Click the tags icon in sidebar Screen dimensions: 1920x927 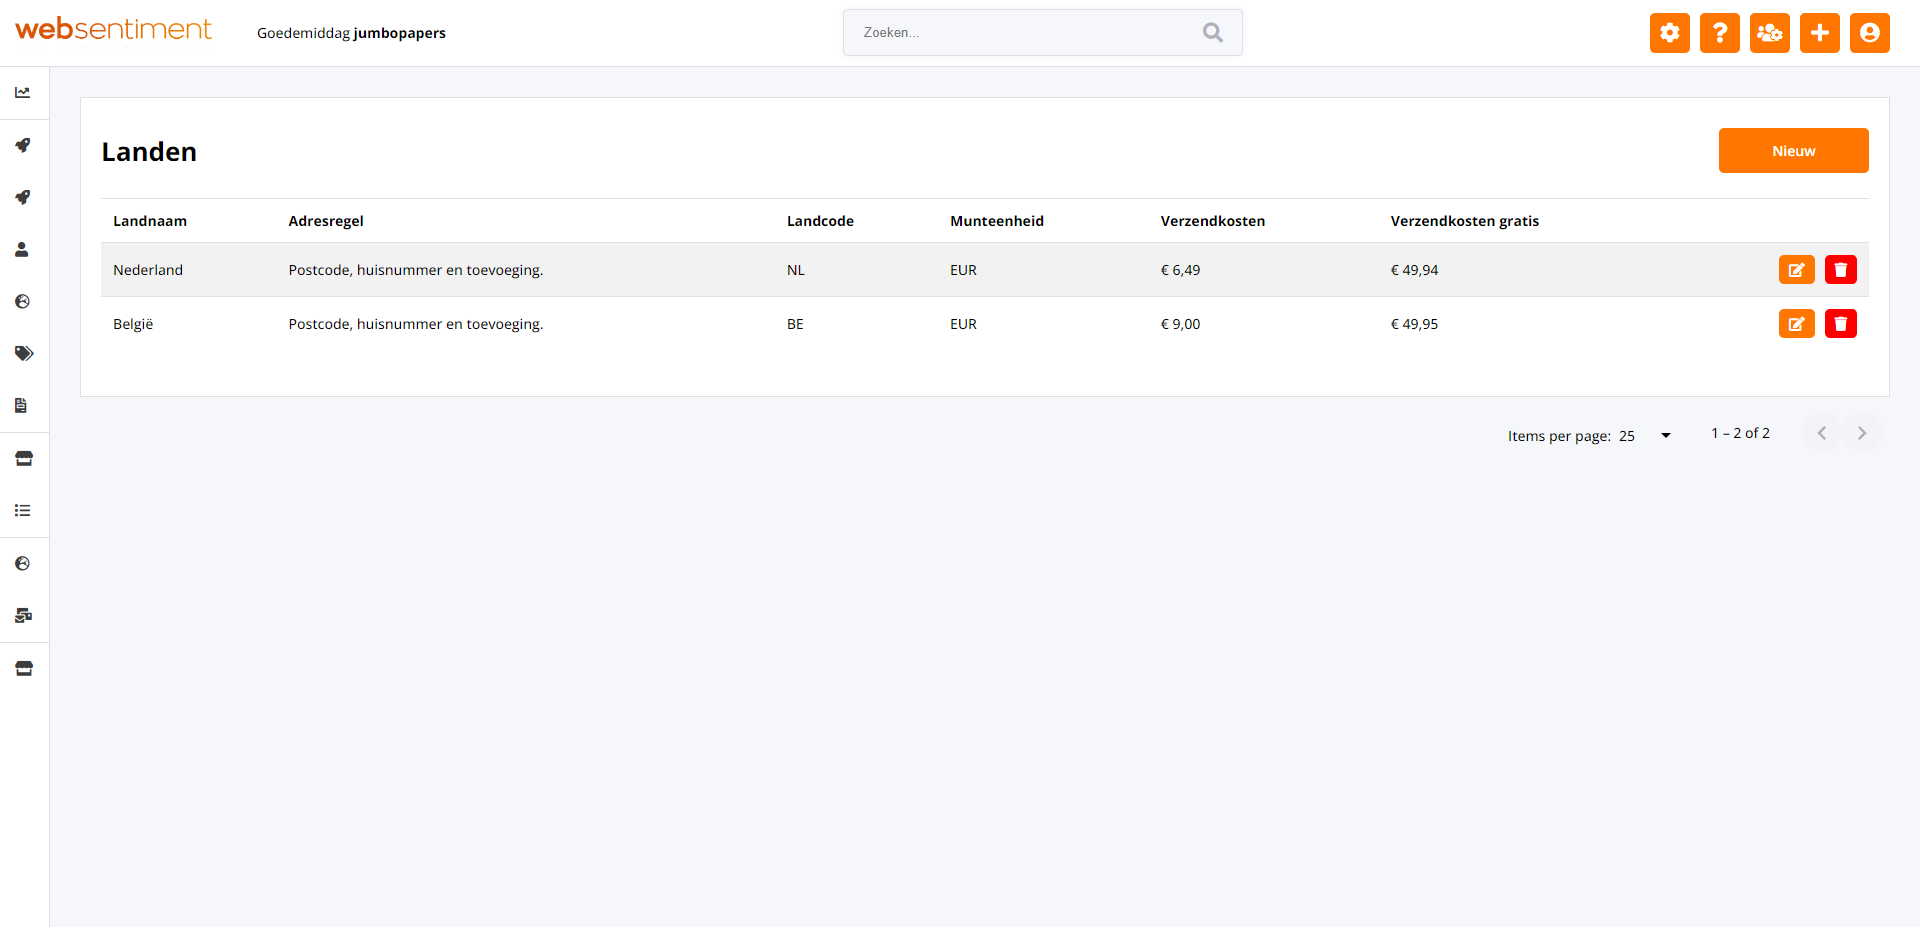tap(24, 354)
